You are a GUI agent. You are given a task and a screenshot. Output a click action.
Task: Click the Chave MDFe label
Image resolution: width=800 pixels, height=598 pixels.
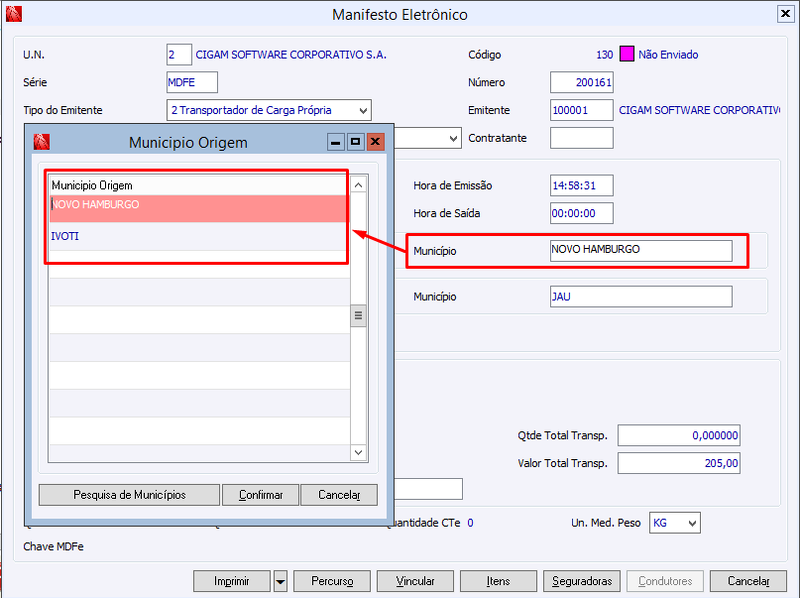click(53, 546)
